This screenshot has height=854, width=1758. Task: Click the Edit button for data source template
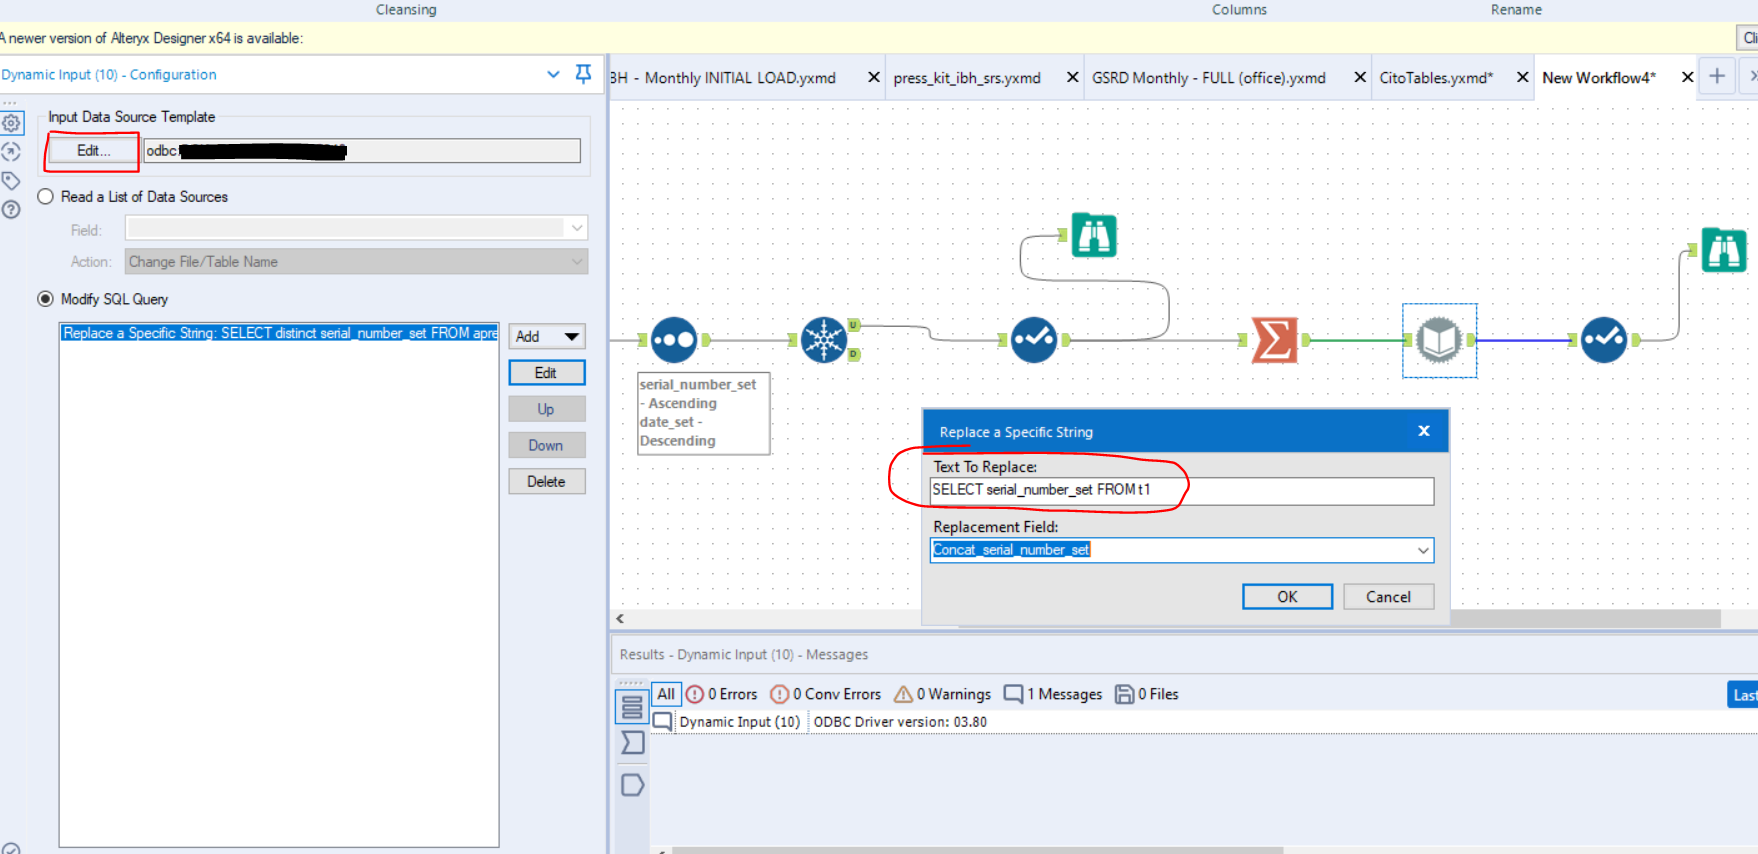pos(93,151)
